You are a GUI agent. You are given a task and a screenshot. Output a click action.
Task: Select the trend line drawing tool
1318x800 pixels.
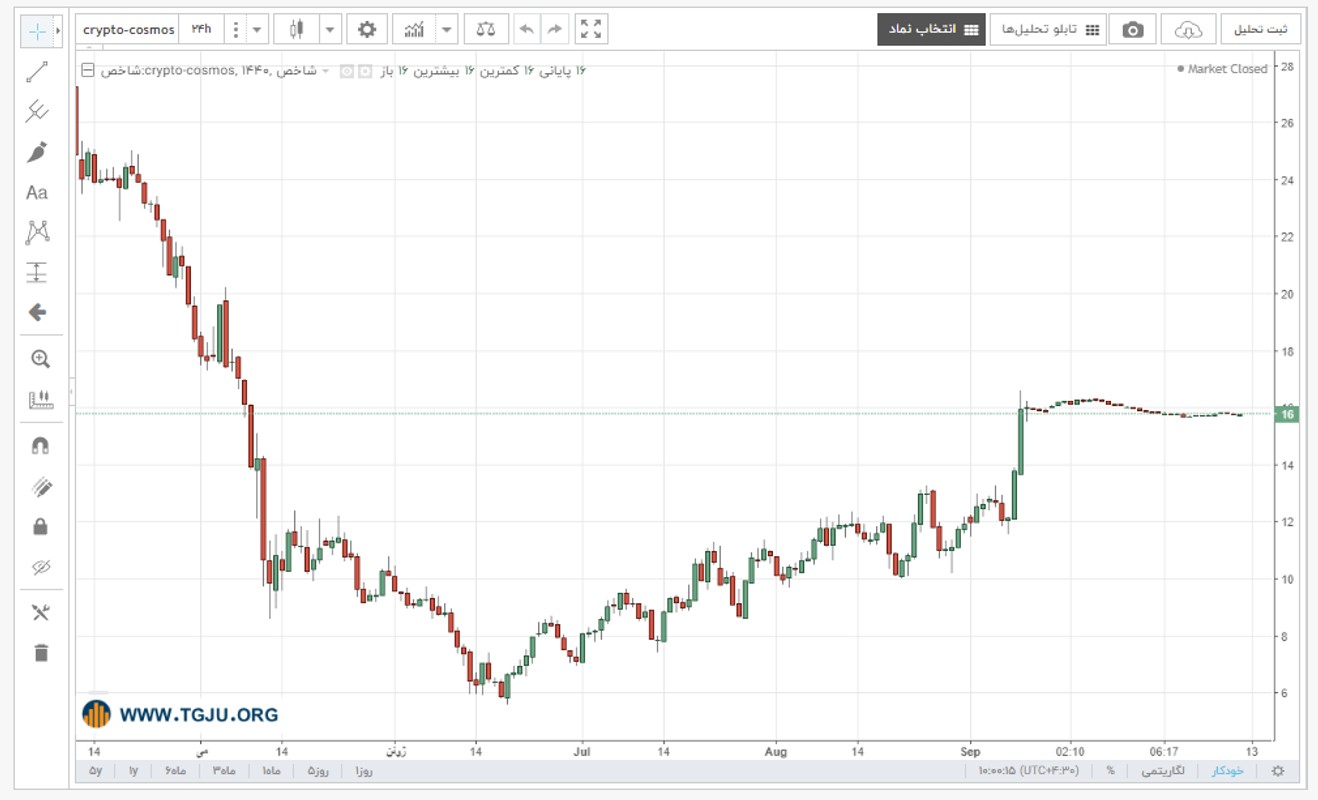[37, 71]
